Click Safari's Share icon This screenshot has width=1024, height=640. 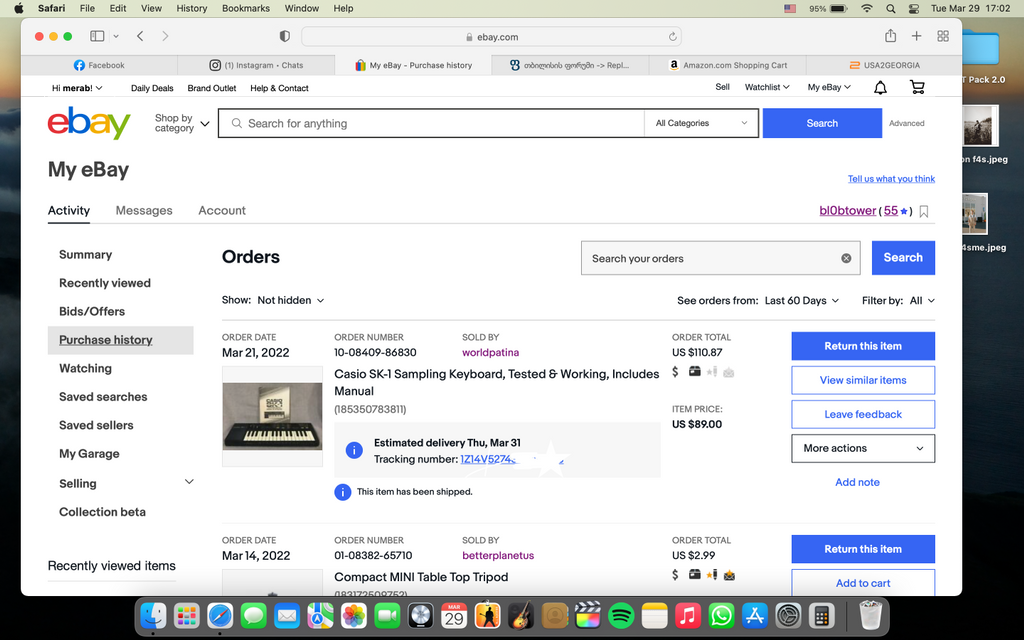coord(890,36)
